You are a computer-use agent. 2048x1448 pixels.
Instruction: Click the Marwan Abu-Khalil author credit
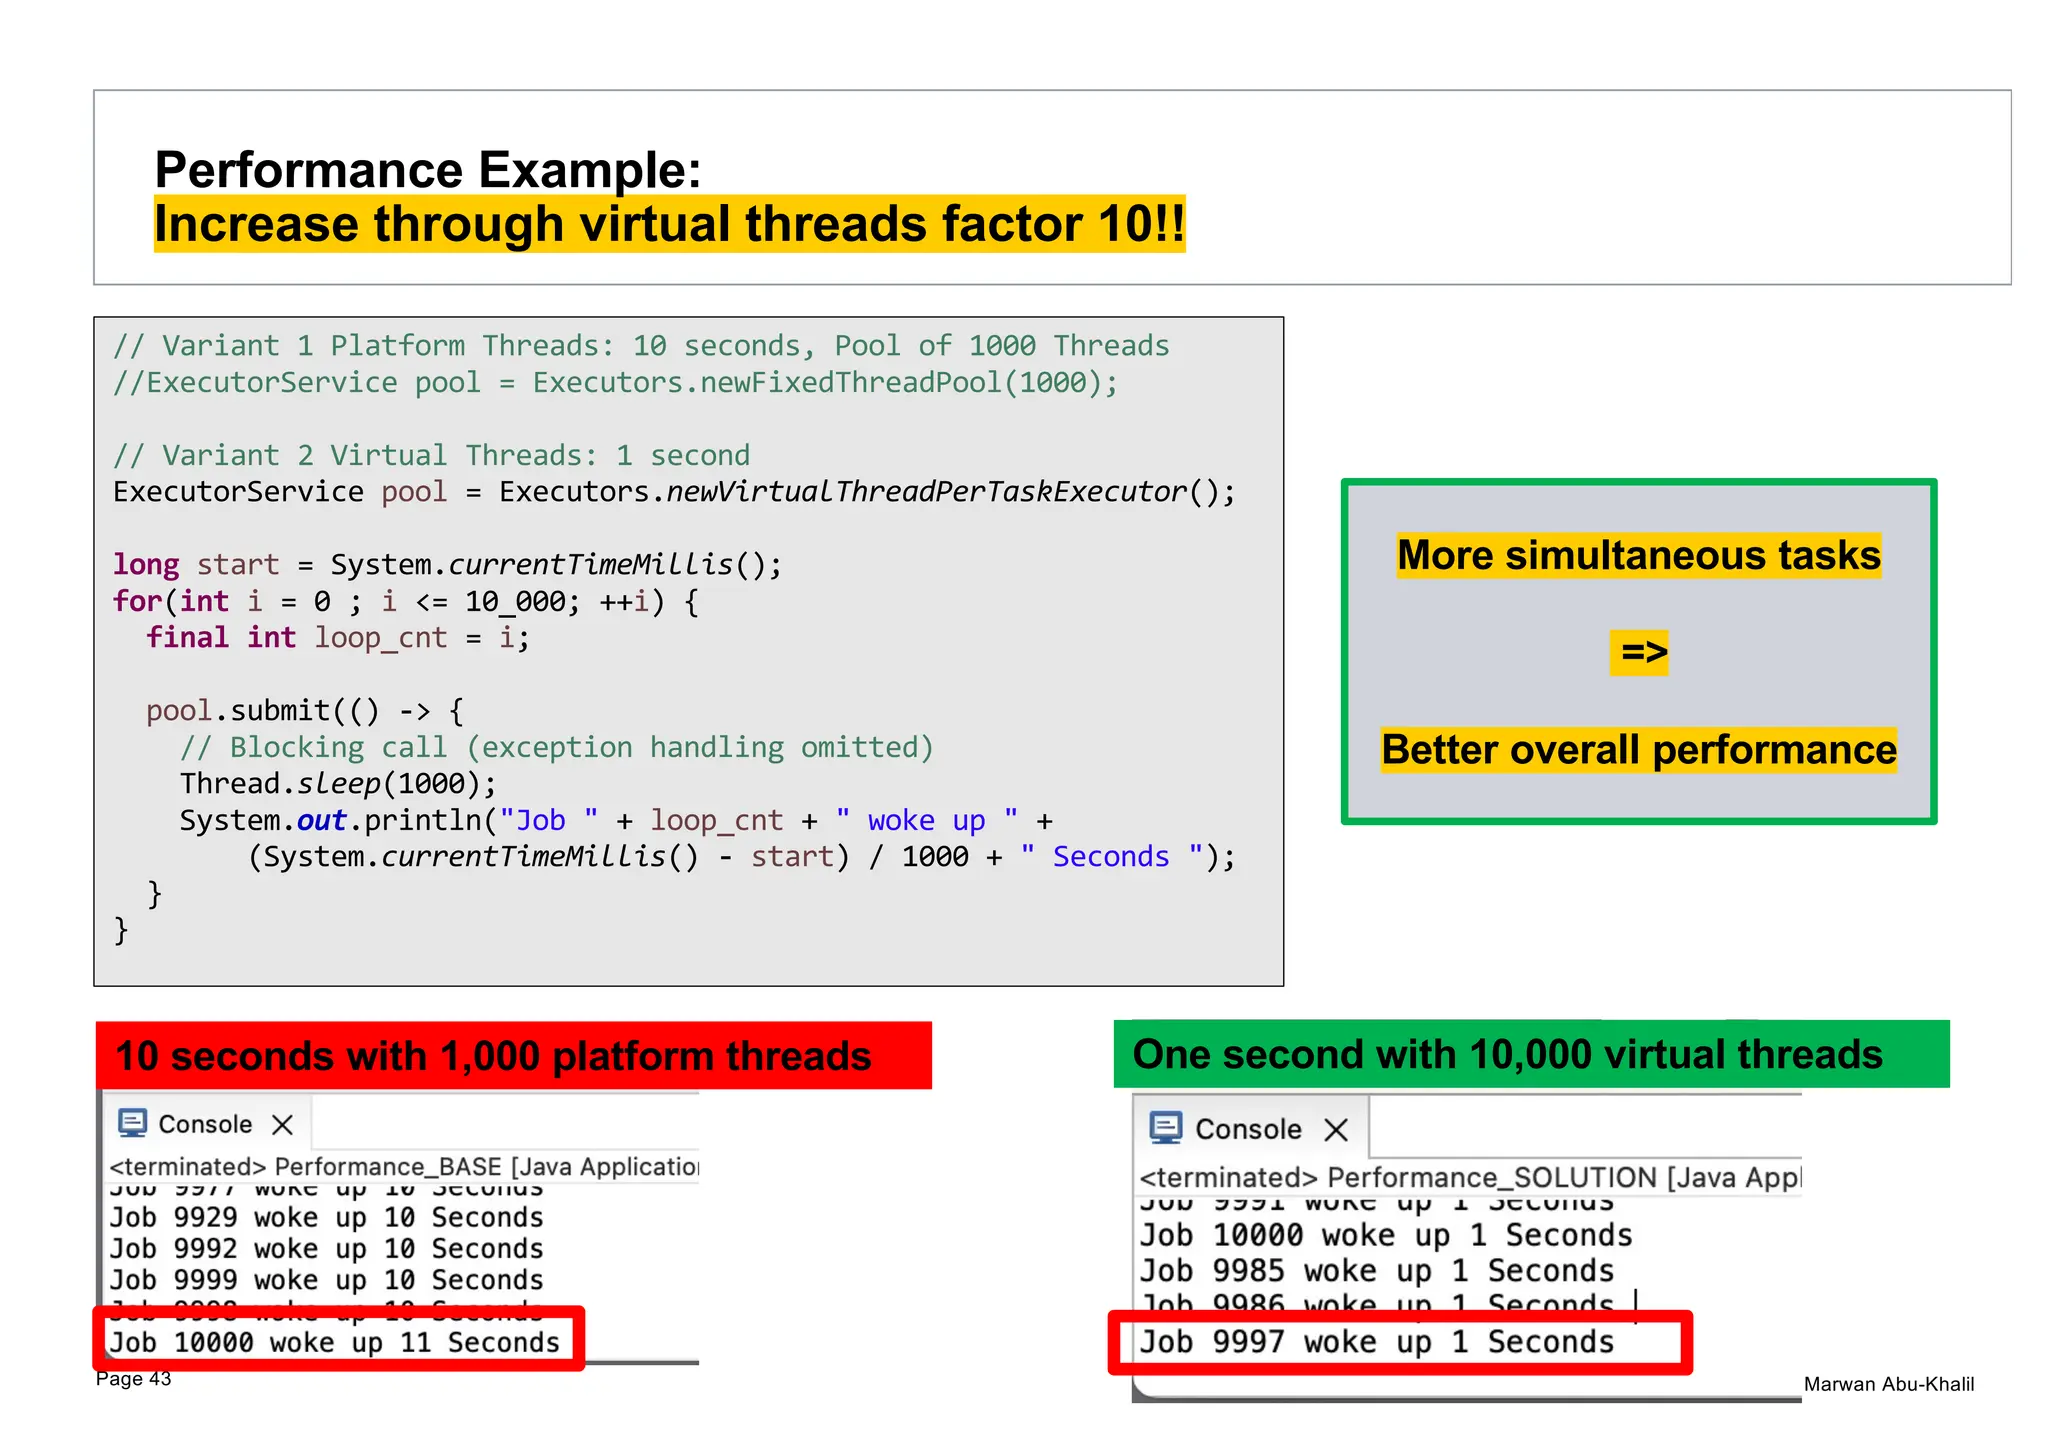point(1888,1384)
